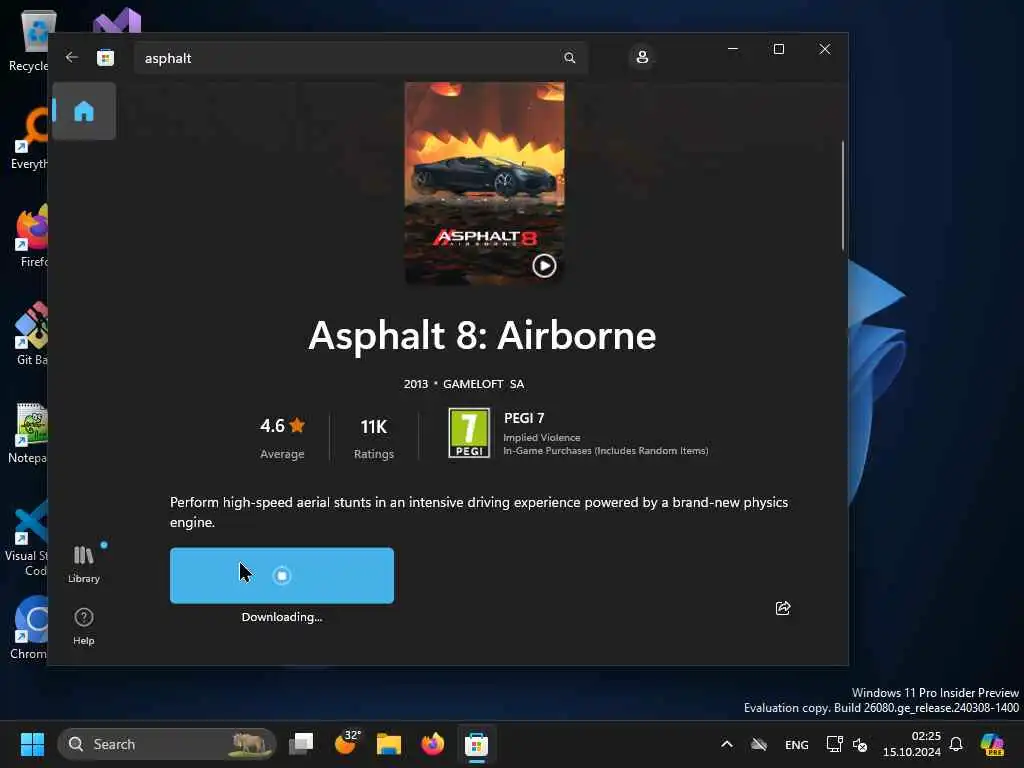1024x768 pixels.
Task: Select the Everything desktop shortcut
Action: (29, 140)
